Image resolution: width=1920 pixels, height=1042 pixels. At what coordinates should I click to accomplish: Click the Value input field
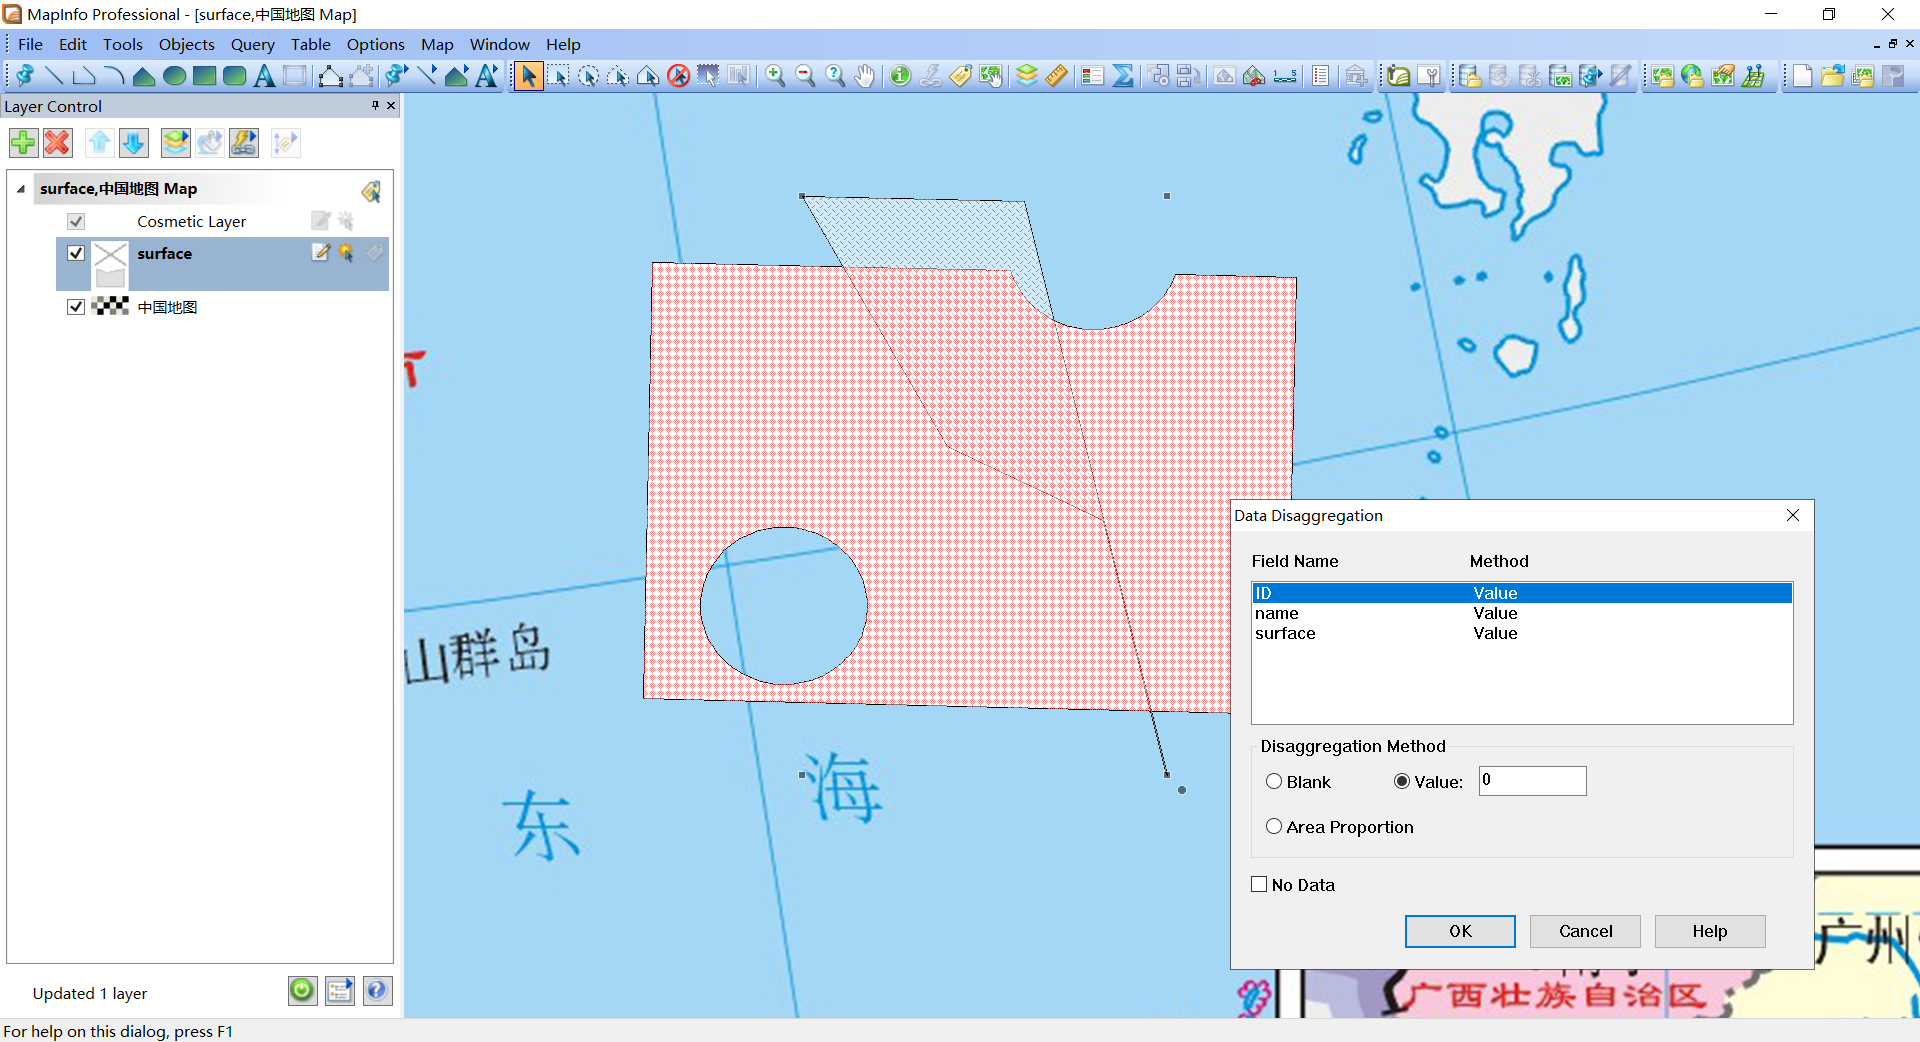[x=1532, y=781]
